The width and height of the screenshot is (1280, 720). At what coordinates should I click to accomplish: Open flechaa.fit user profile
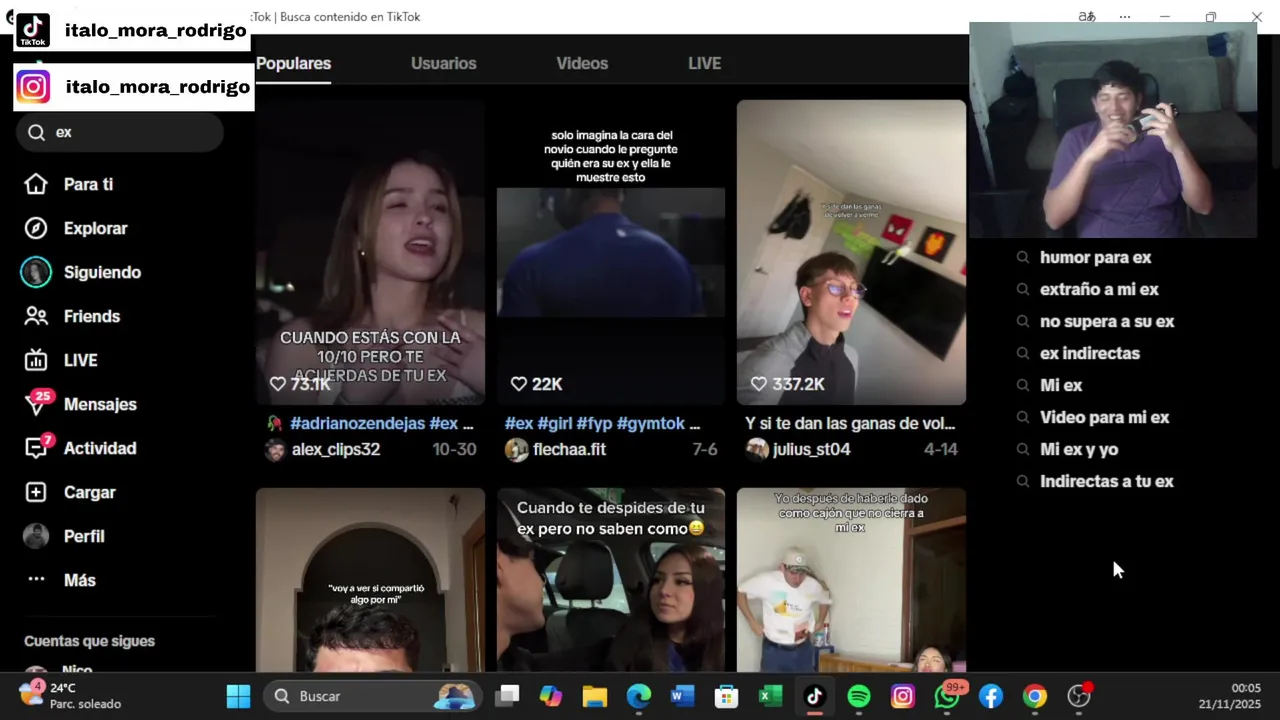pyautogui.click(x=569, y=449)
